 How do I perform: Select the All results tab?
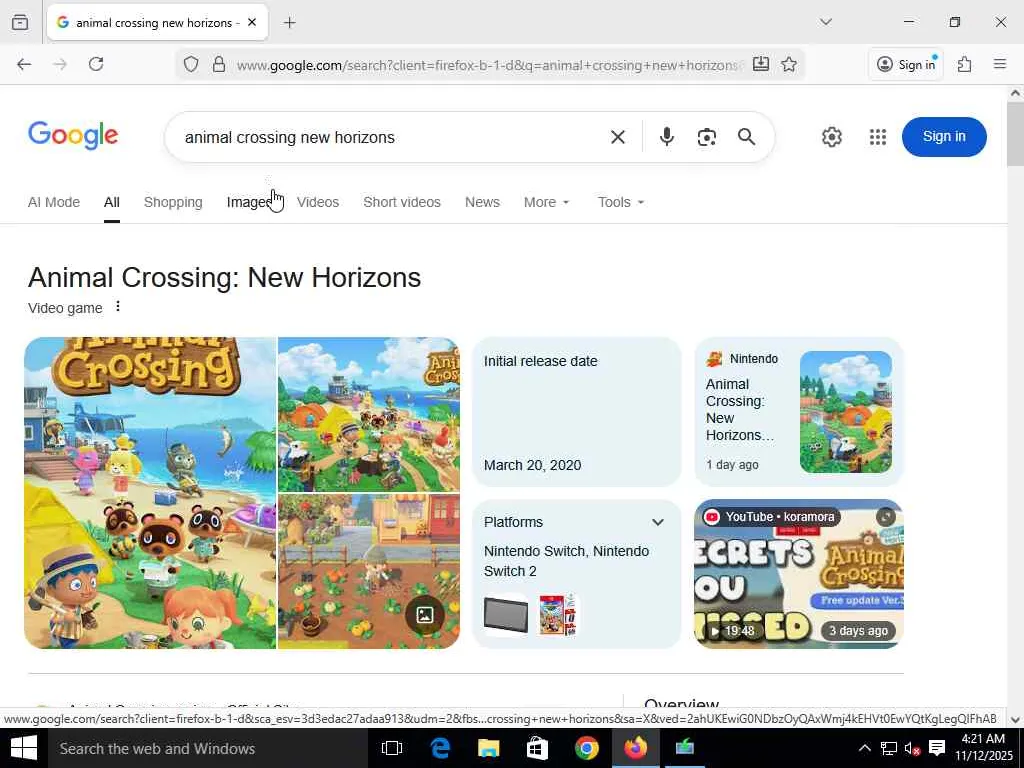tap(112, 202)
